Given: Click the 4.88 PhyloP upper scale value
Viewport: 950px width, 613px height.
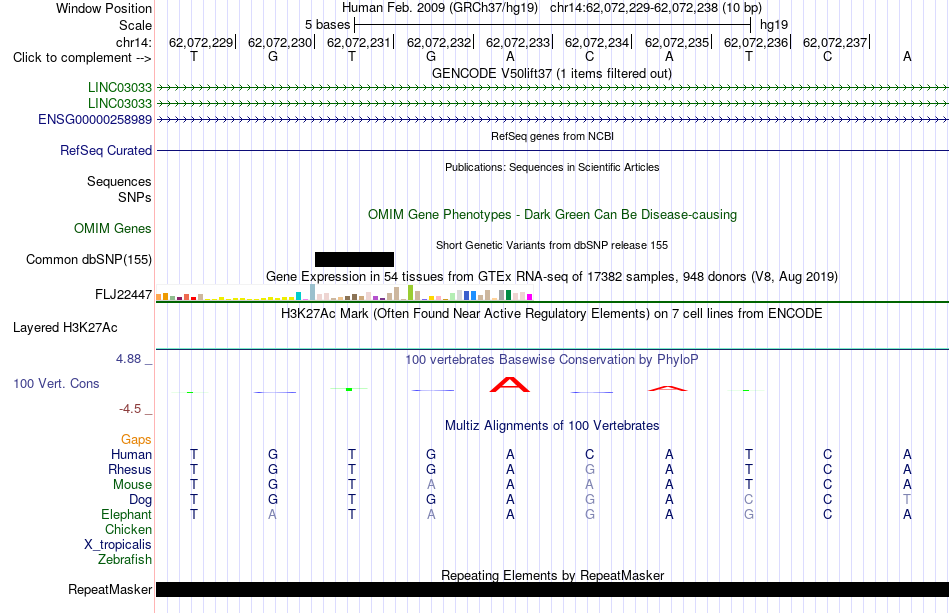Looking at the screenshot, I should [129, 359].
